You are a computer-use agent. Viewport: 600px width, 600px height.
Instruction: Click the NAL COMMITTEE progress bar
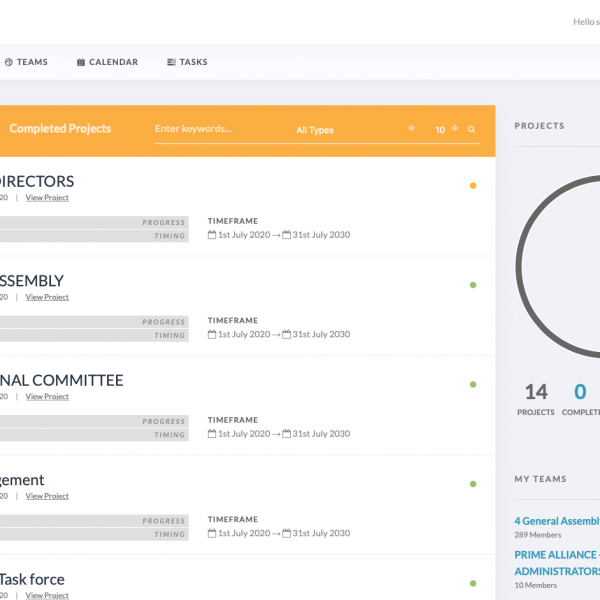coord(94,421)
